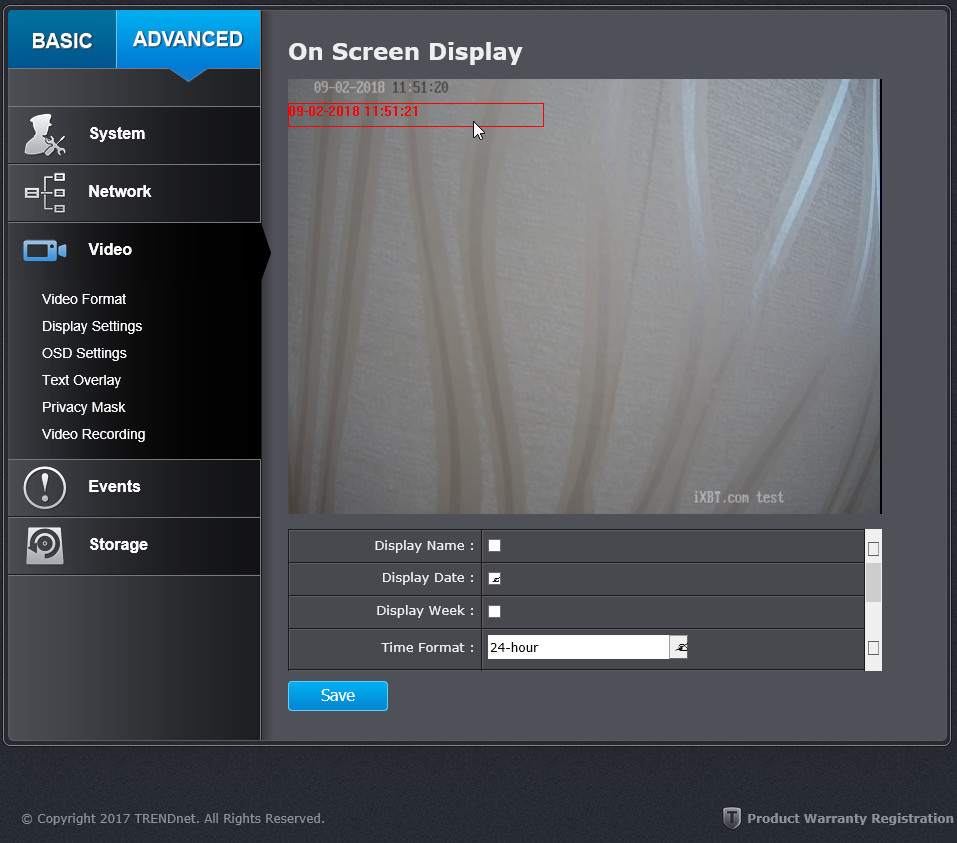Switch to the BASIC tab
The image size is (957, 843).
(x=62, y=40)
